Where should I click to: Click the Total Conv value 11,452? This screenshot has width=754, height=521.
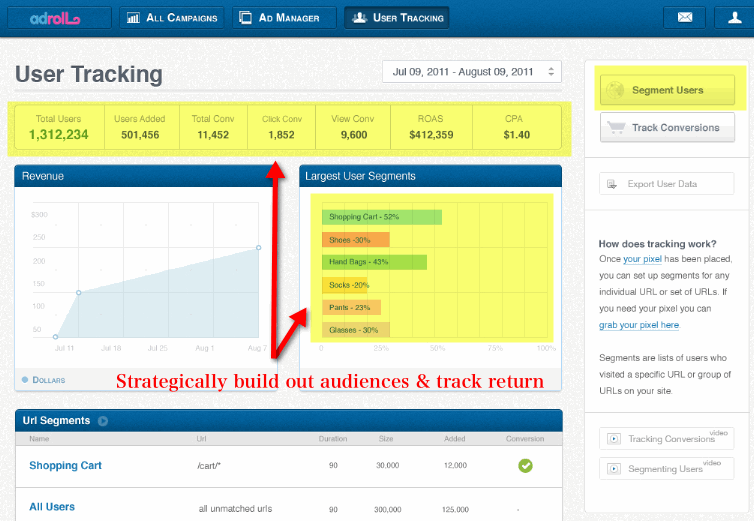click(x=213, y=135)
